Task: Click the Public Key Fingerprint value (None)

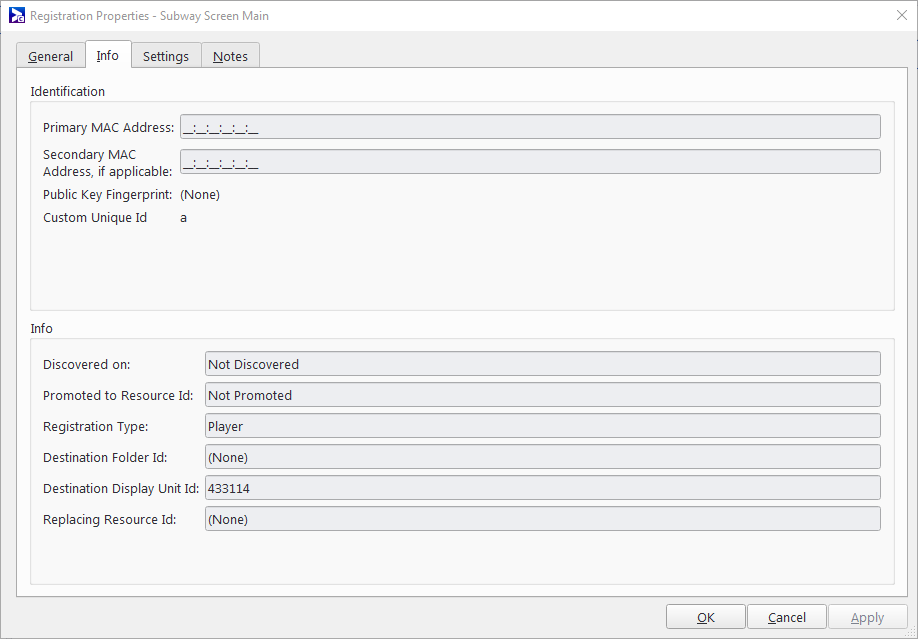Action: (x=200, y=195)
